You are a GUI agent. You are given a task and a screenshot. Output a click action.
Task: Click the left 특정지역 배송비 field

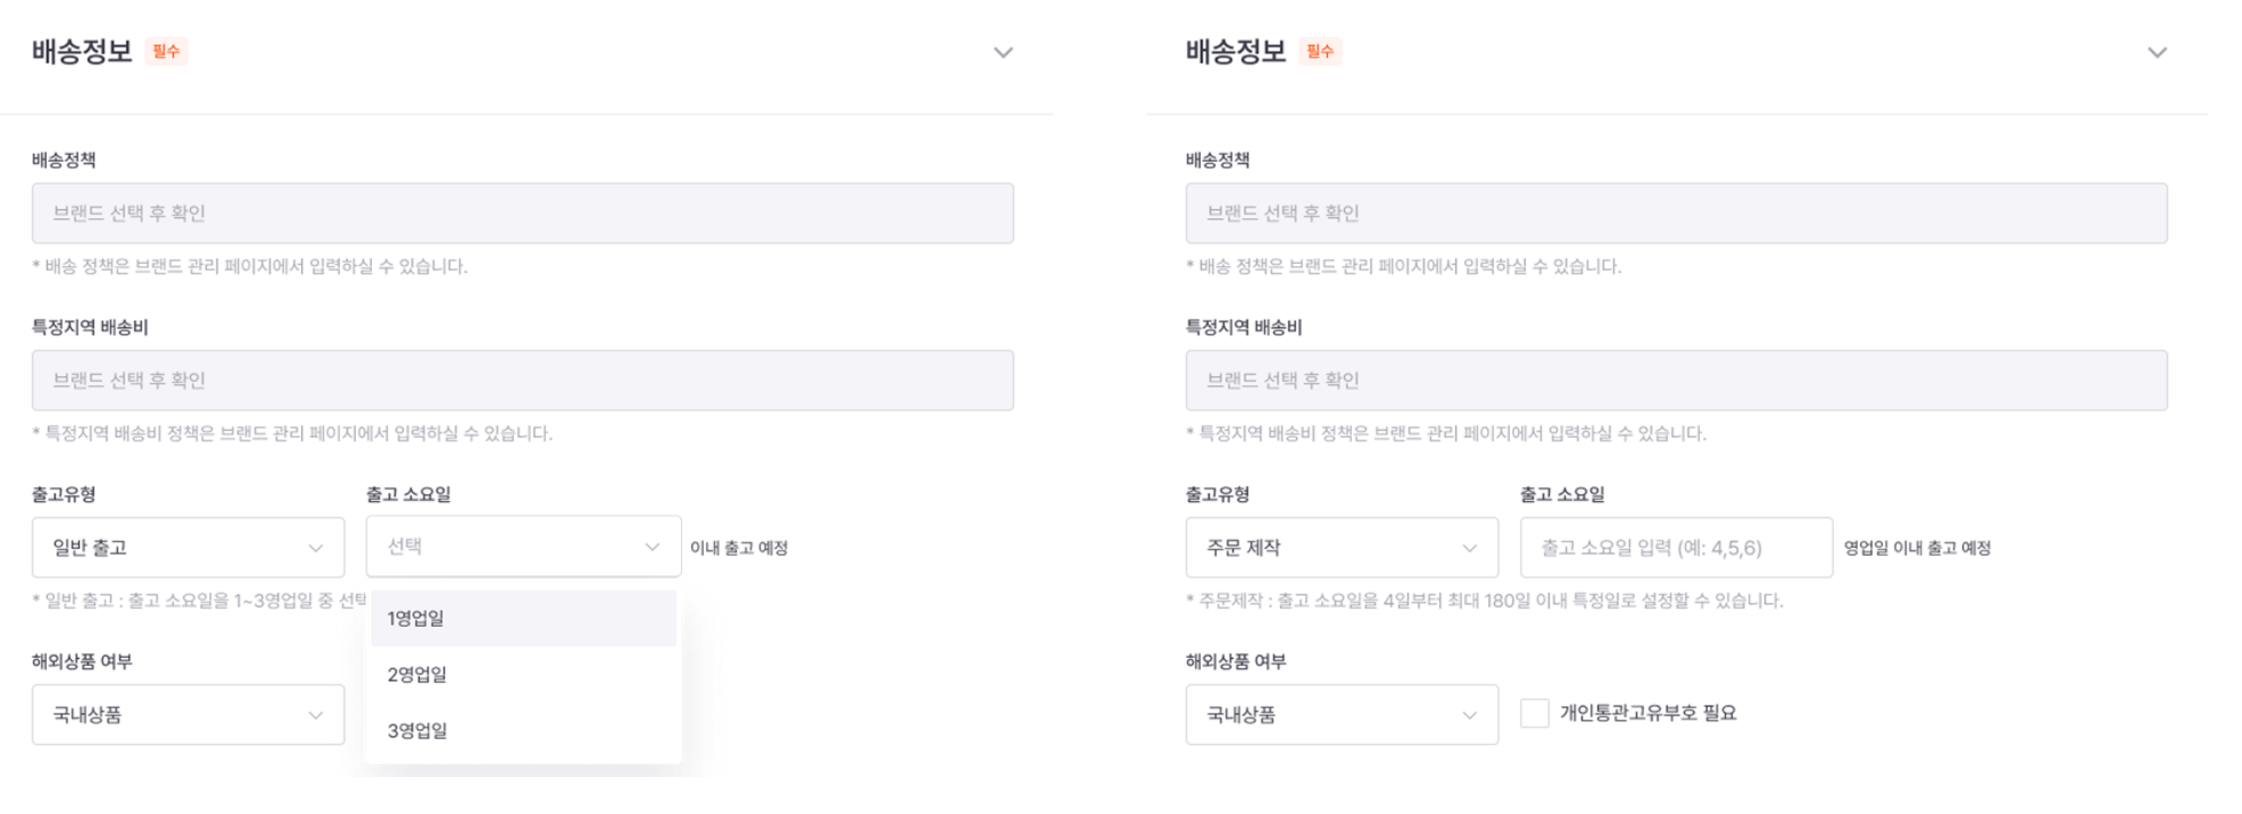pos(522,380)
